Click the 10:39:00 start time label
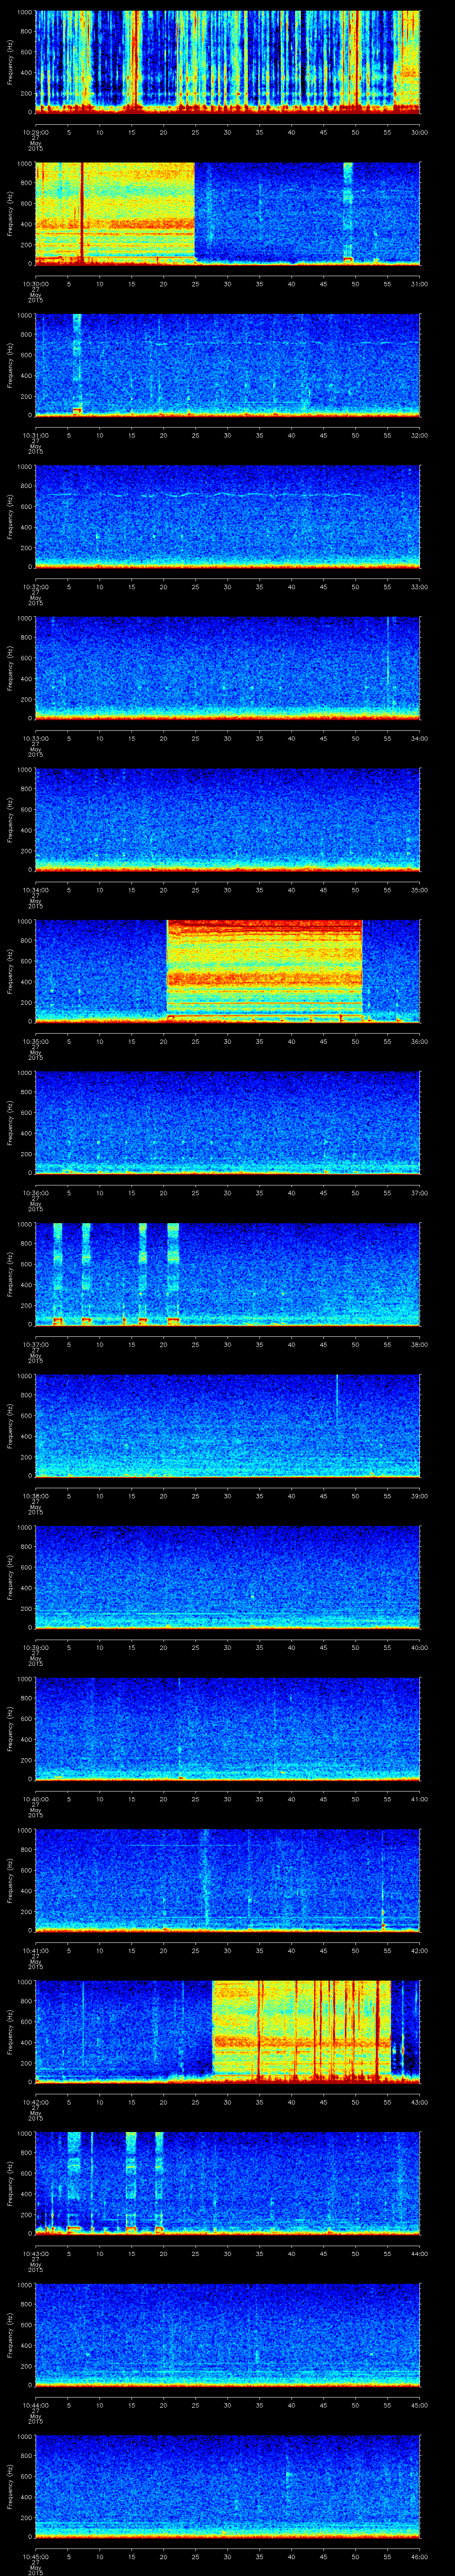Screen dimensions: 455x2576 click(35, 1647)
